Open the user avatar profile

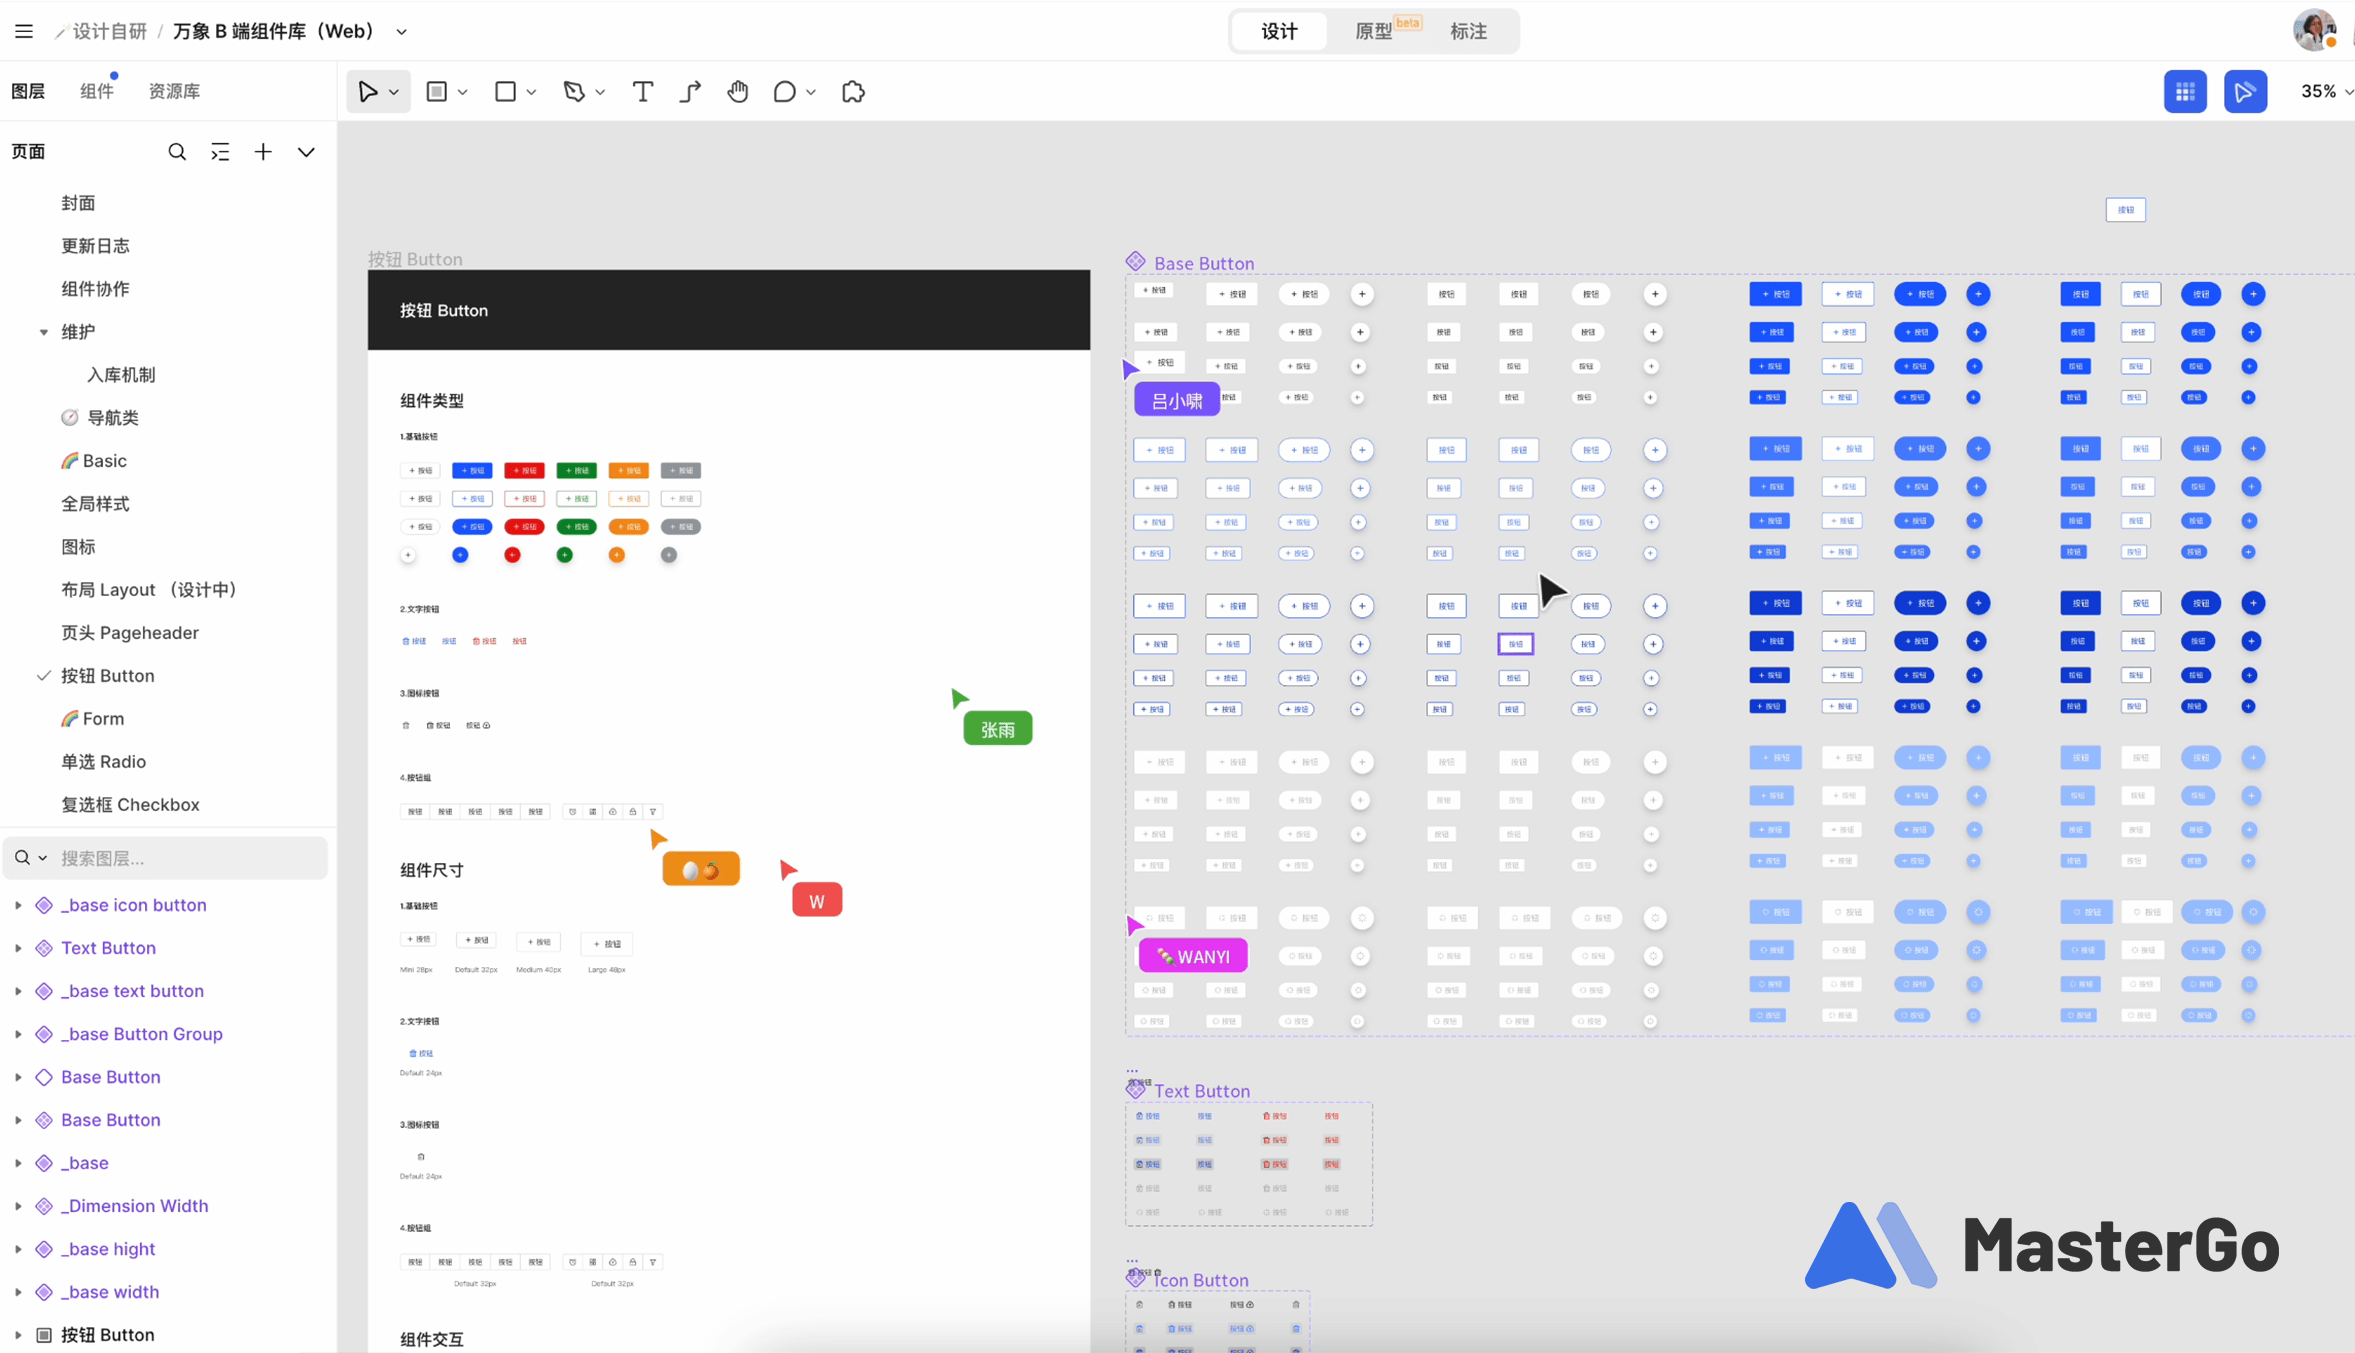point(2315,30)
